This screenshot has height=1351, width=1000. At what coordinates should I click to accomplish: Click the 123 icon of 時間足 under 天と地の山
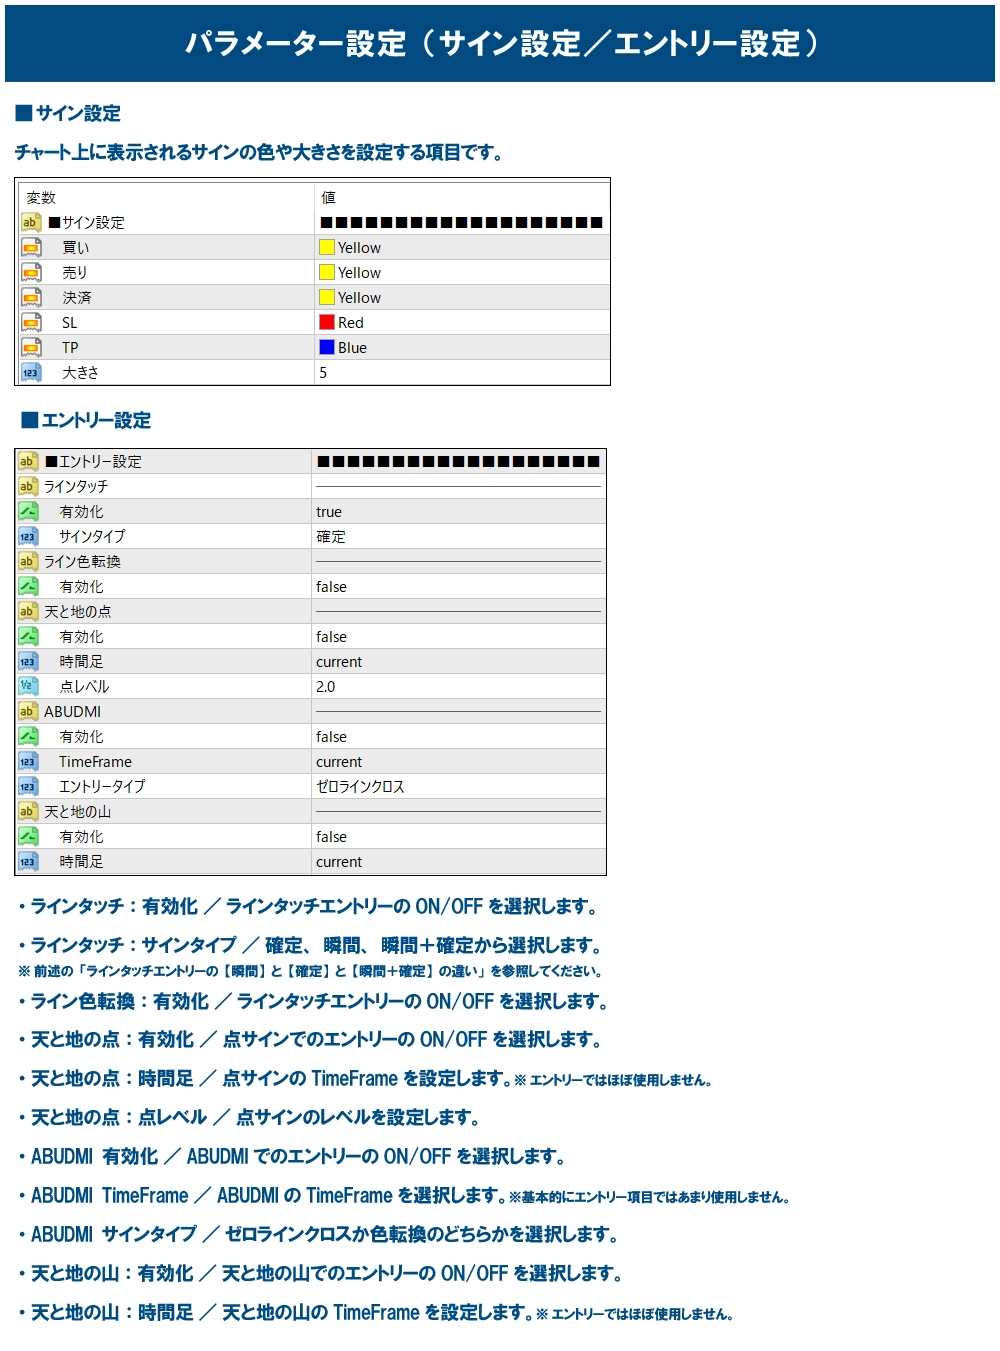point(28,861)
